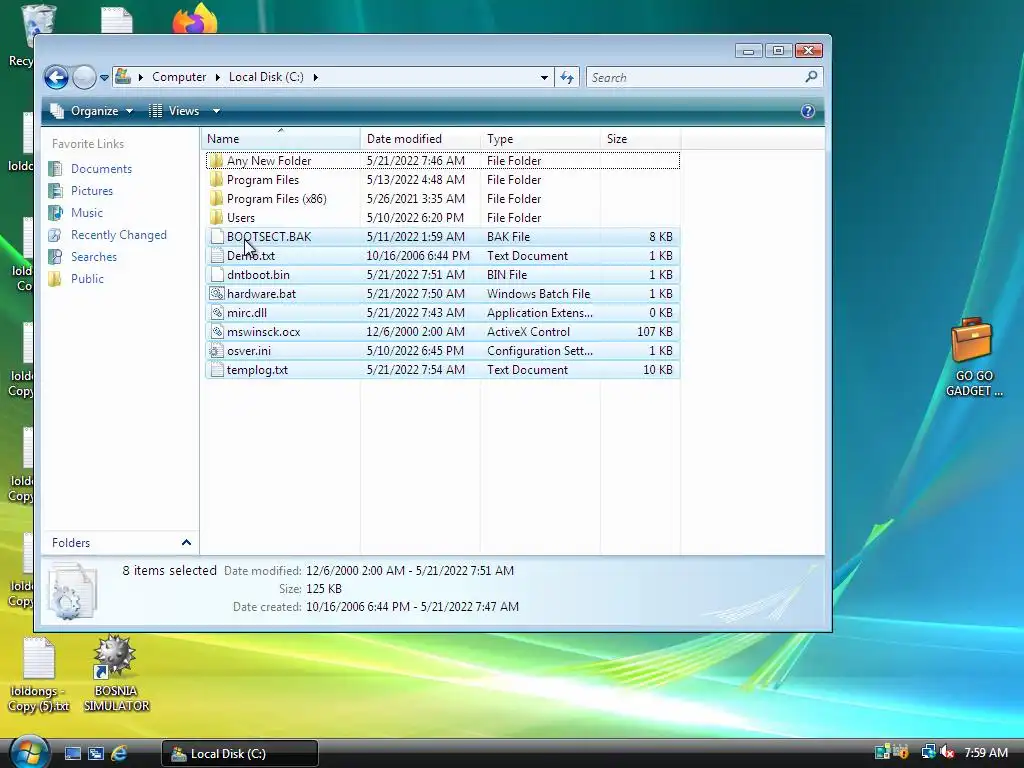1024x768 pixels.
Task: Click "ActiveX Control" type text
Action: click(528, 332)
